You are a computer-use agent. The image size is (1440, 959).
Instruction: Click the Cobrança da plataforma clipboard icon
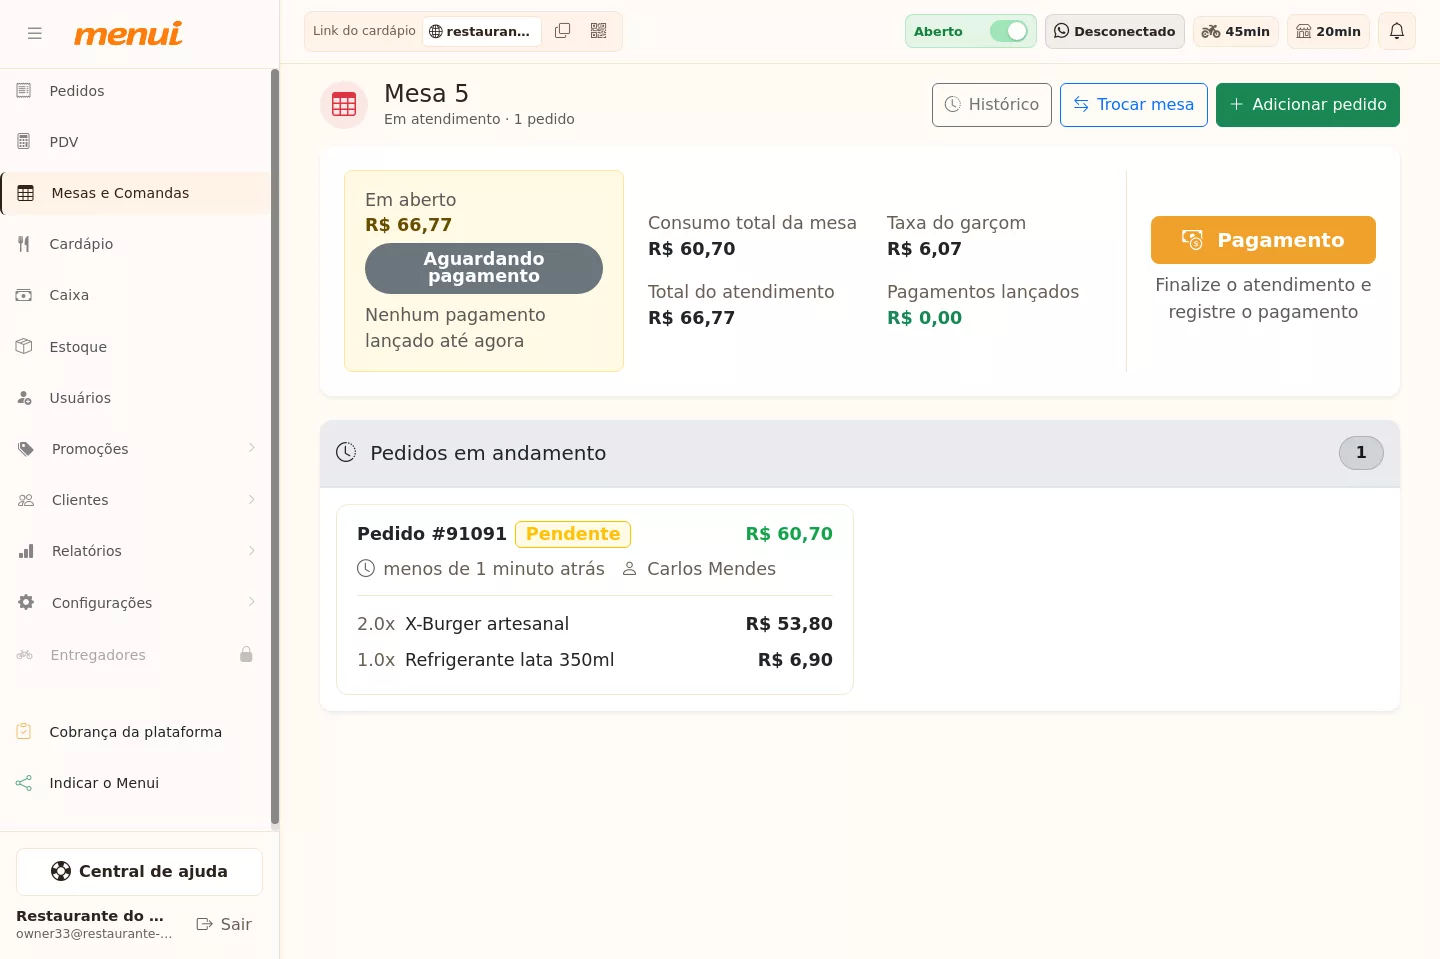click(x=24, y=732)
